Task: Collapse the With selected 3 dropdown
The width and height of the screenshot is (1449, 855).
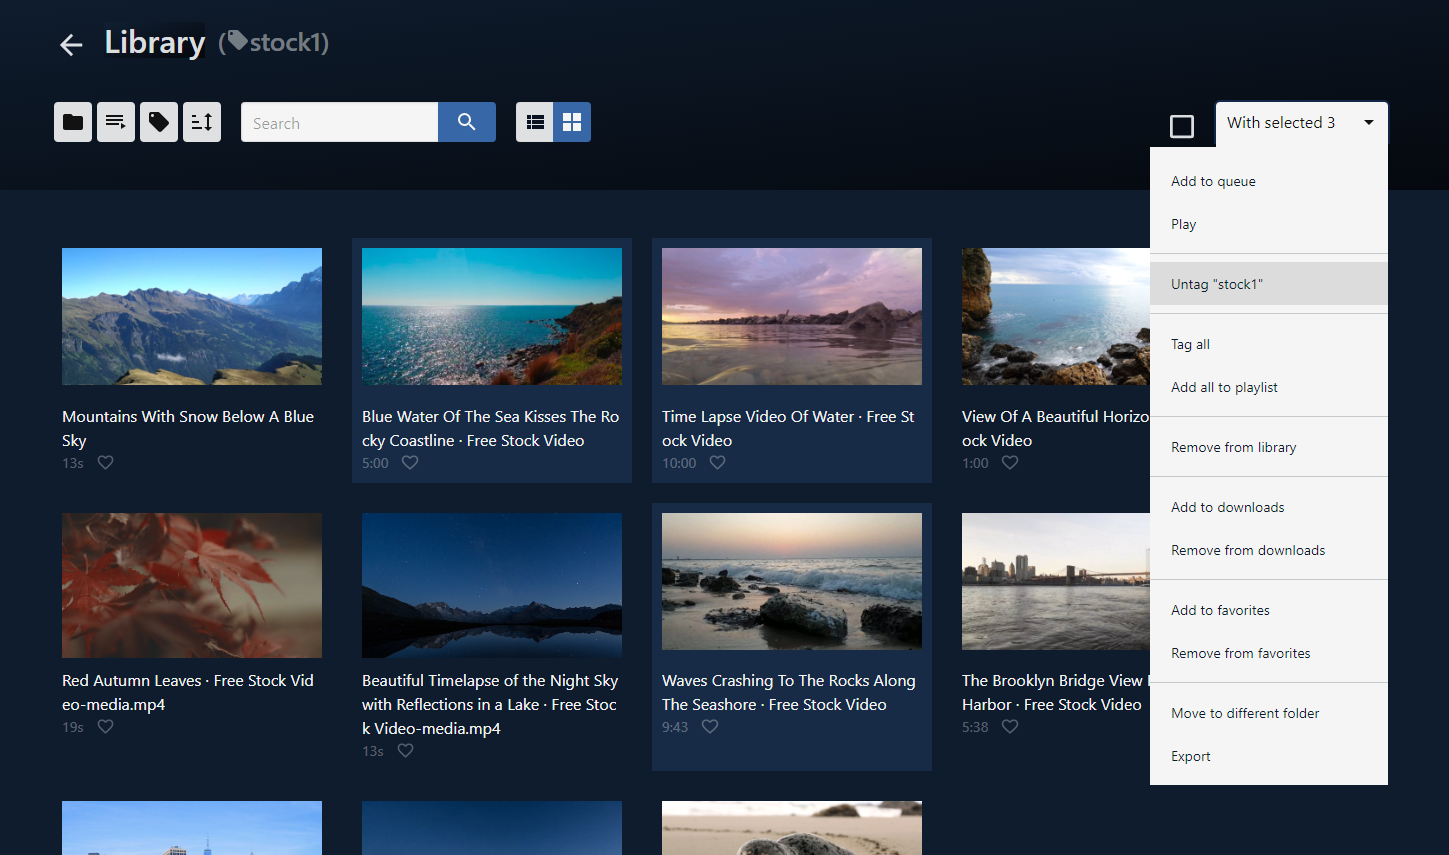Action: pyautogui.click(x=1301, y=123)
